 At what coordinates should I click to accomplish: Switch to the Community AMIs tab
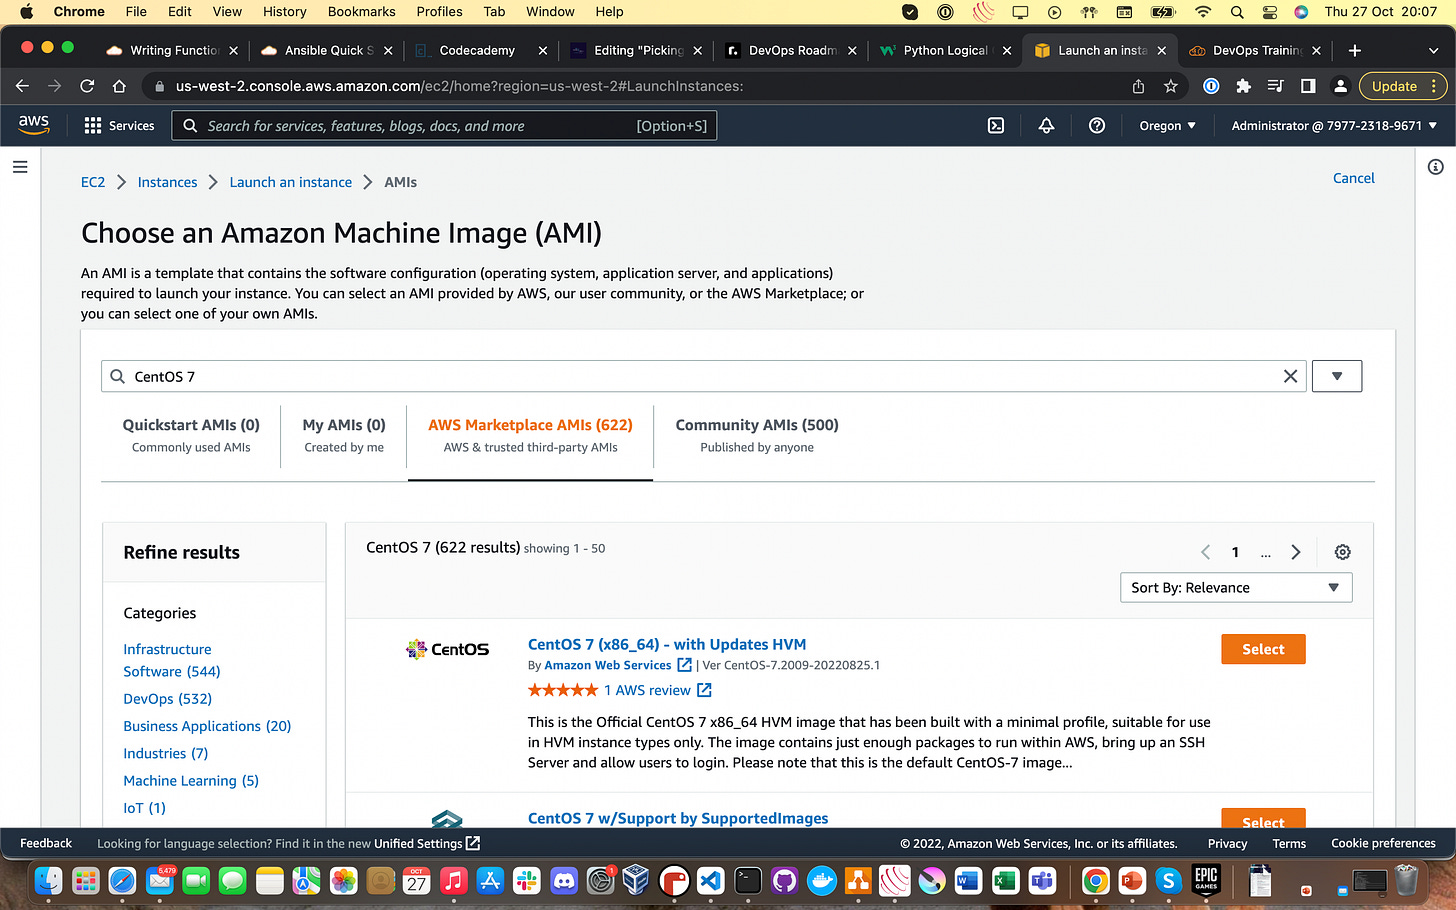point(757,435)
